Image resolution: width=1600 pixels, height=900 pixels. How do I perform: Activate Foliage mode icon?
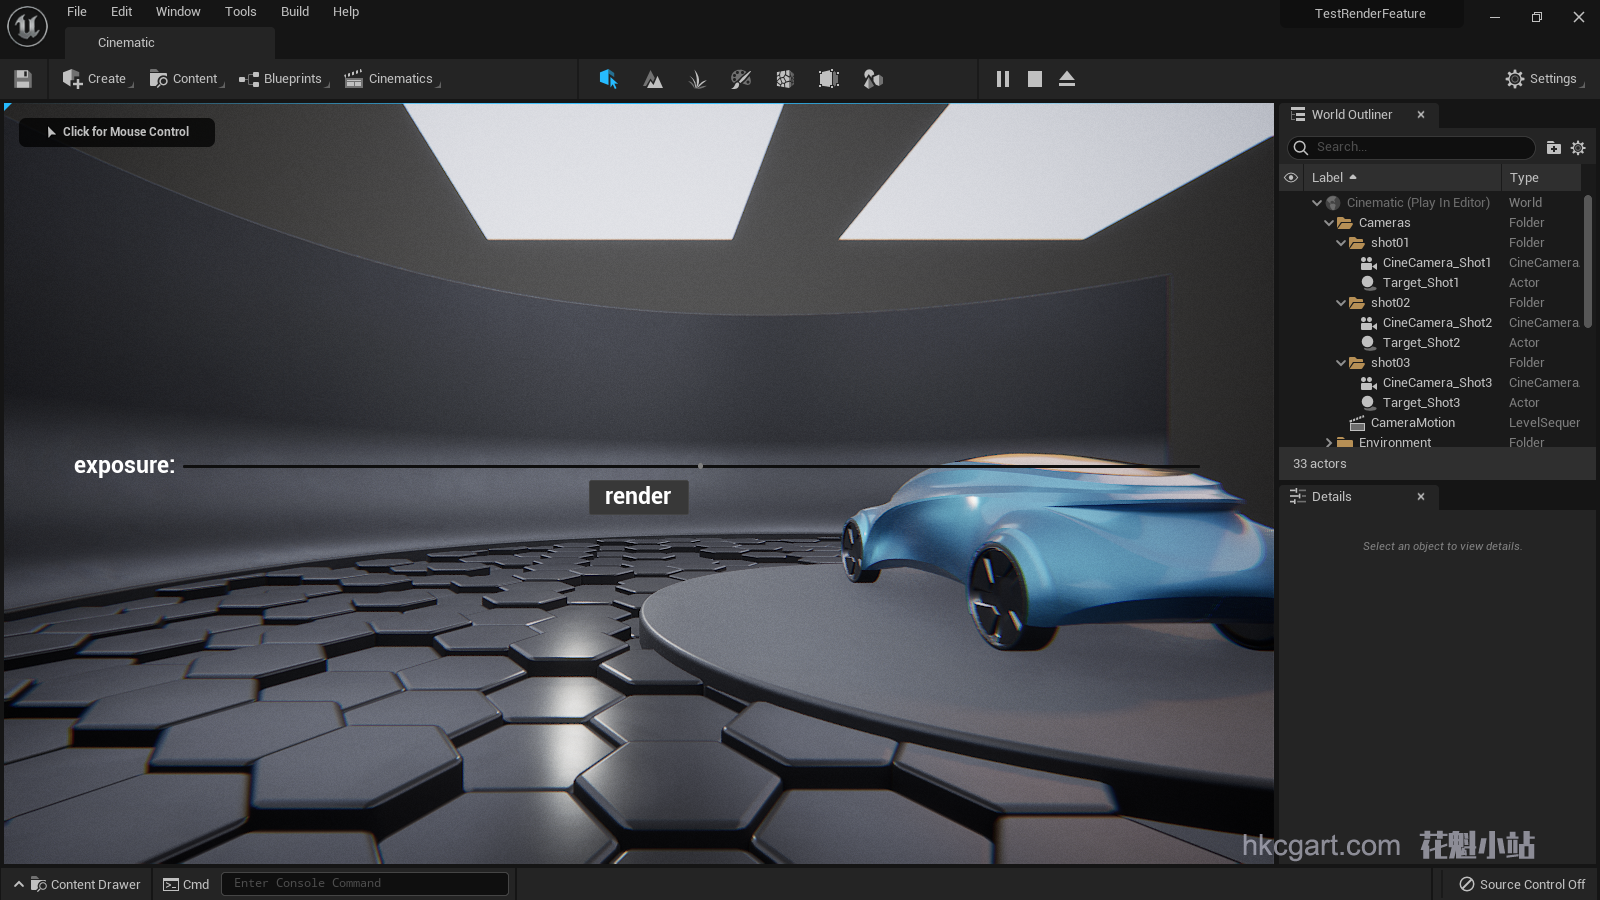click(x=697, y=79)
